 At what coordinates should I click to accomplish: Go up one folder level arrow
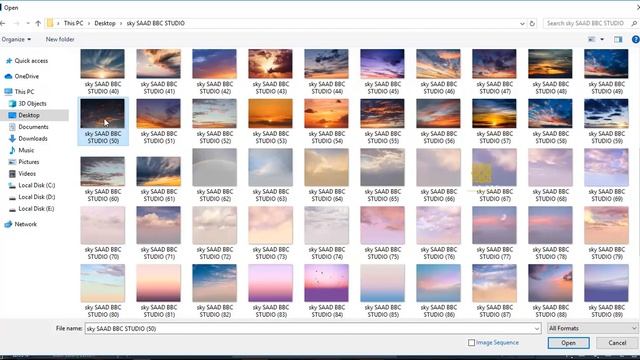point(38,24)
